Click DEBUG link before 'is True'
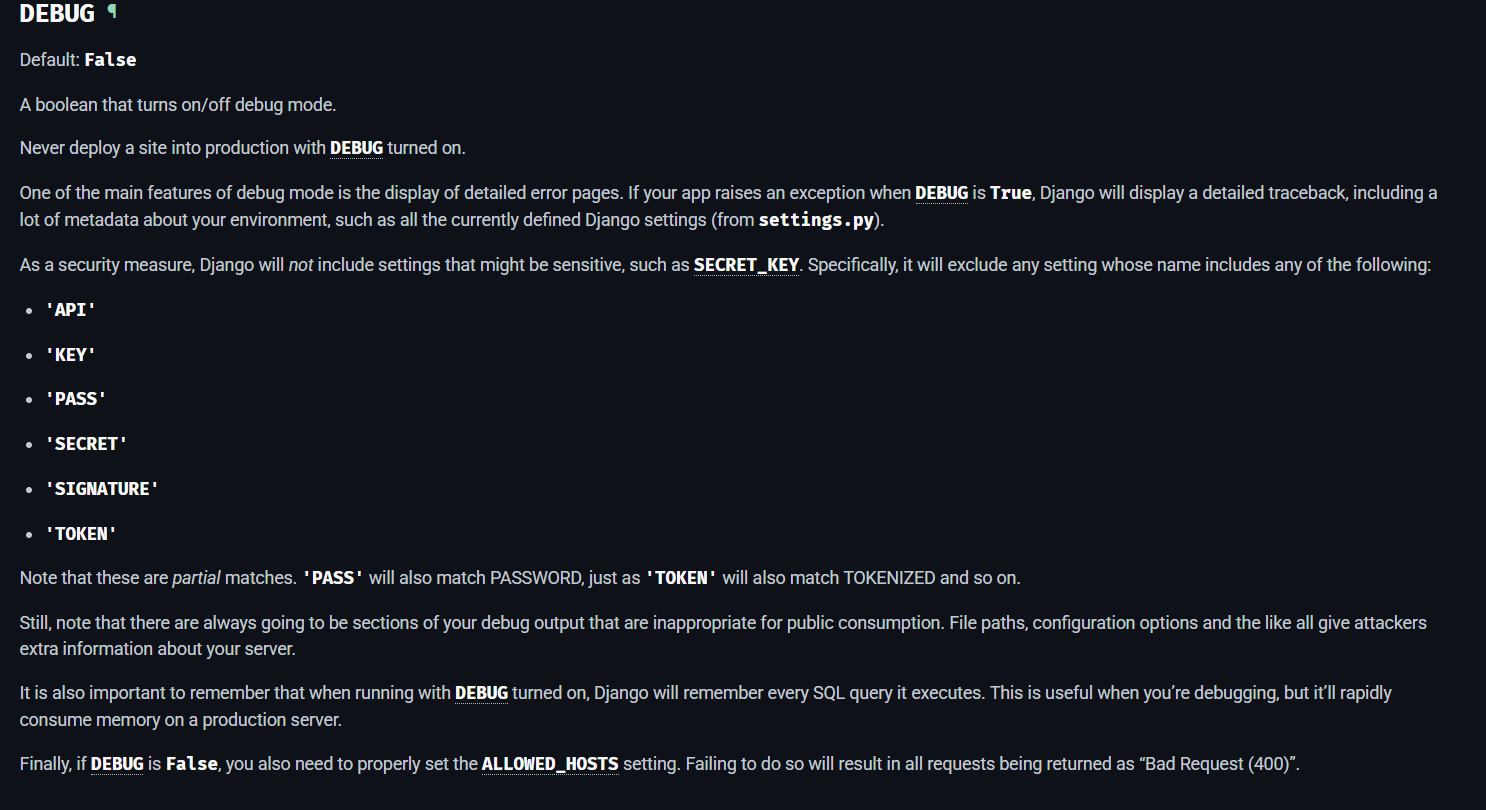 941,193
